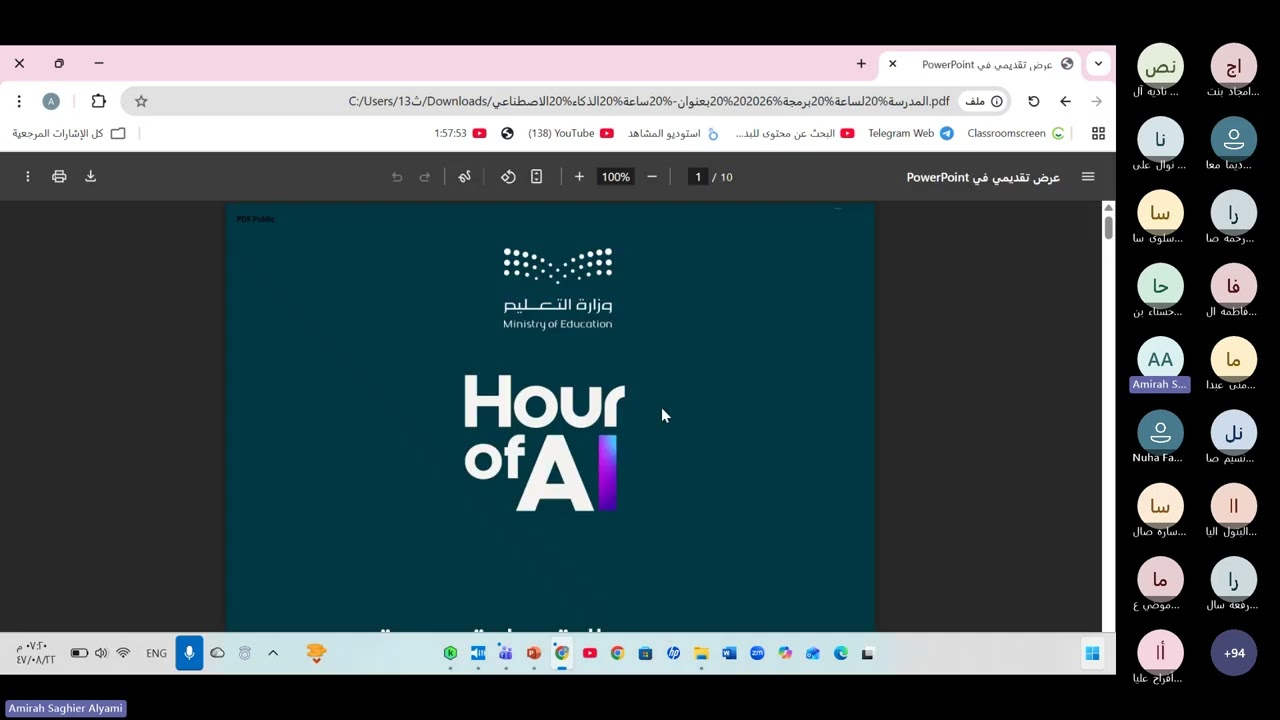Open Chrome profile avatar A
Screen dimensions: 1280x720
[51, 101]
